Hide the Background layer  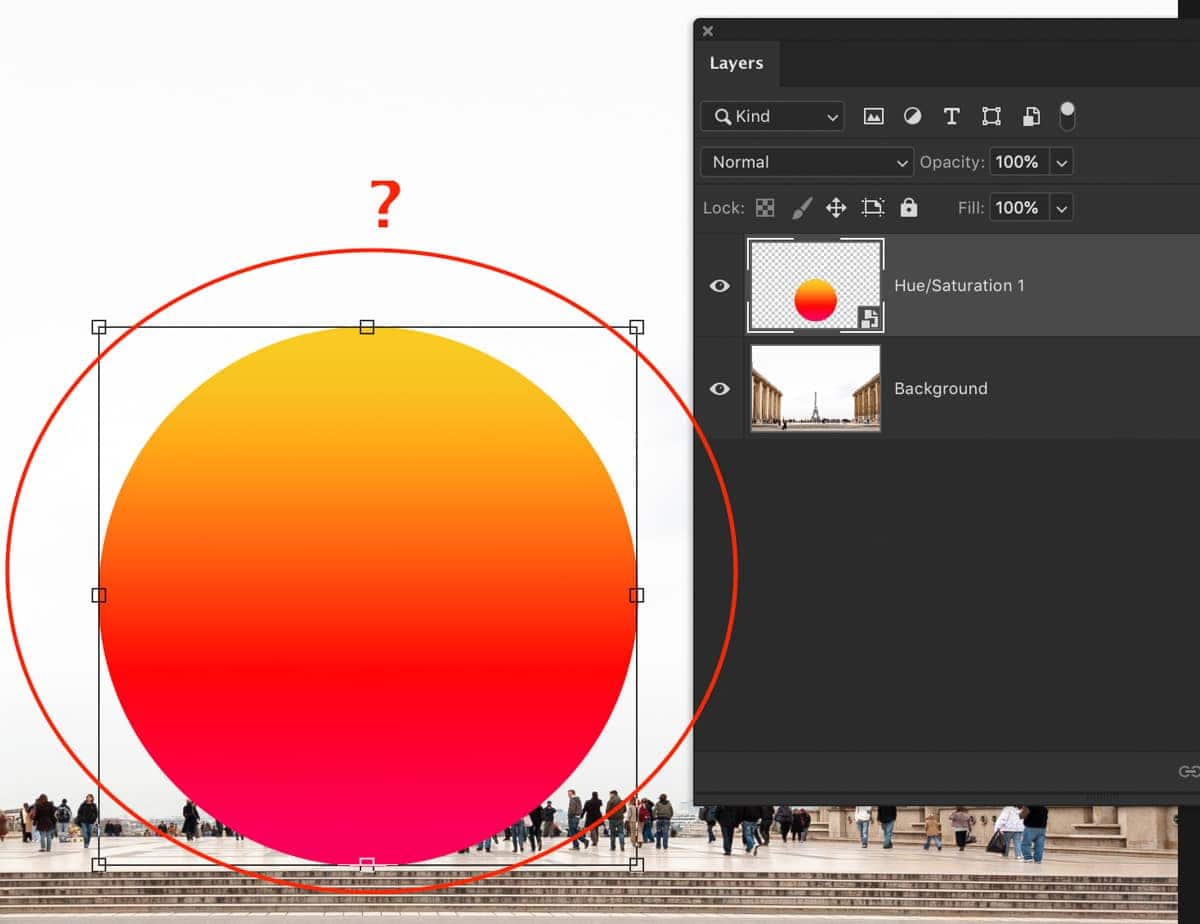719,388
